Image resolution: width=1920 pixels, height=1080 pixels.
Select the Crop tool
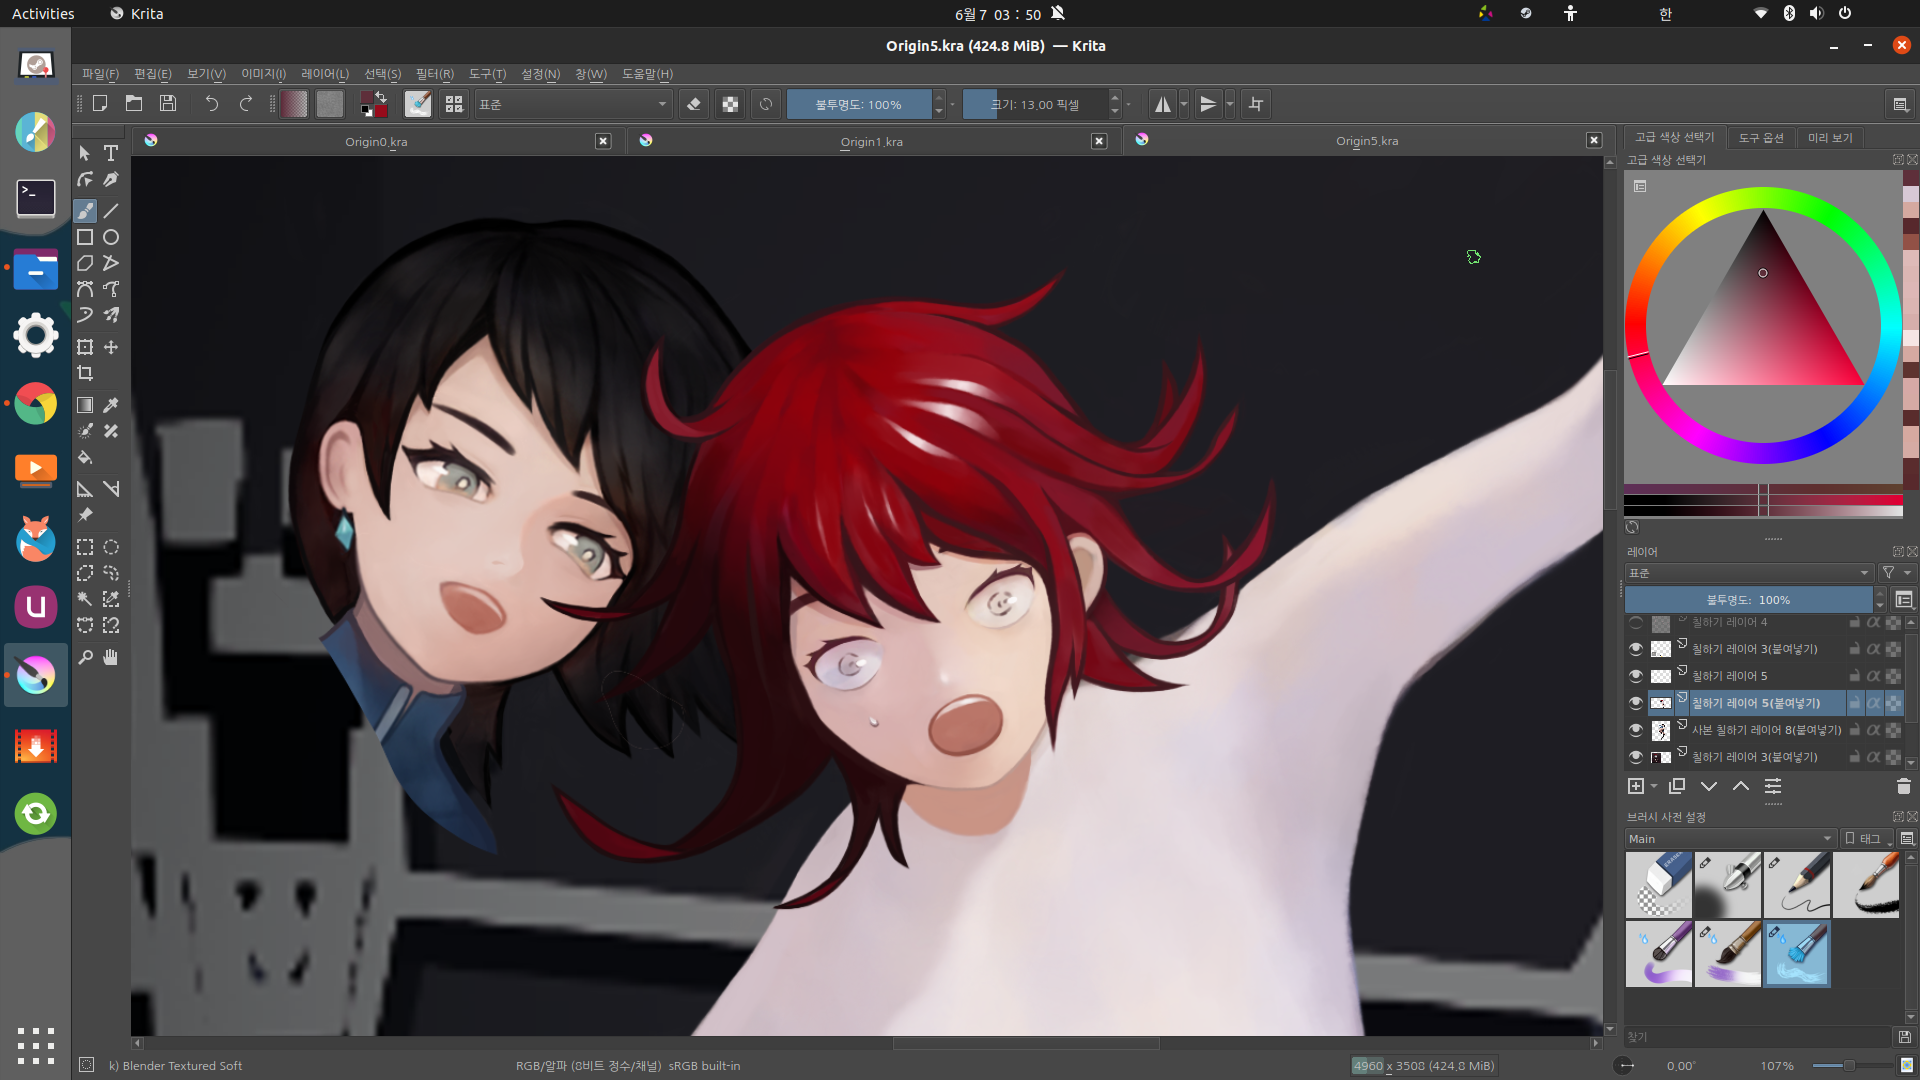(85, 373)
